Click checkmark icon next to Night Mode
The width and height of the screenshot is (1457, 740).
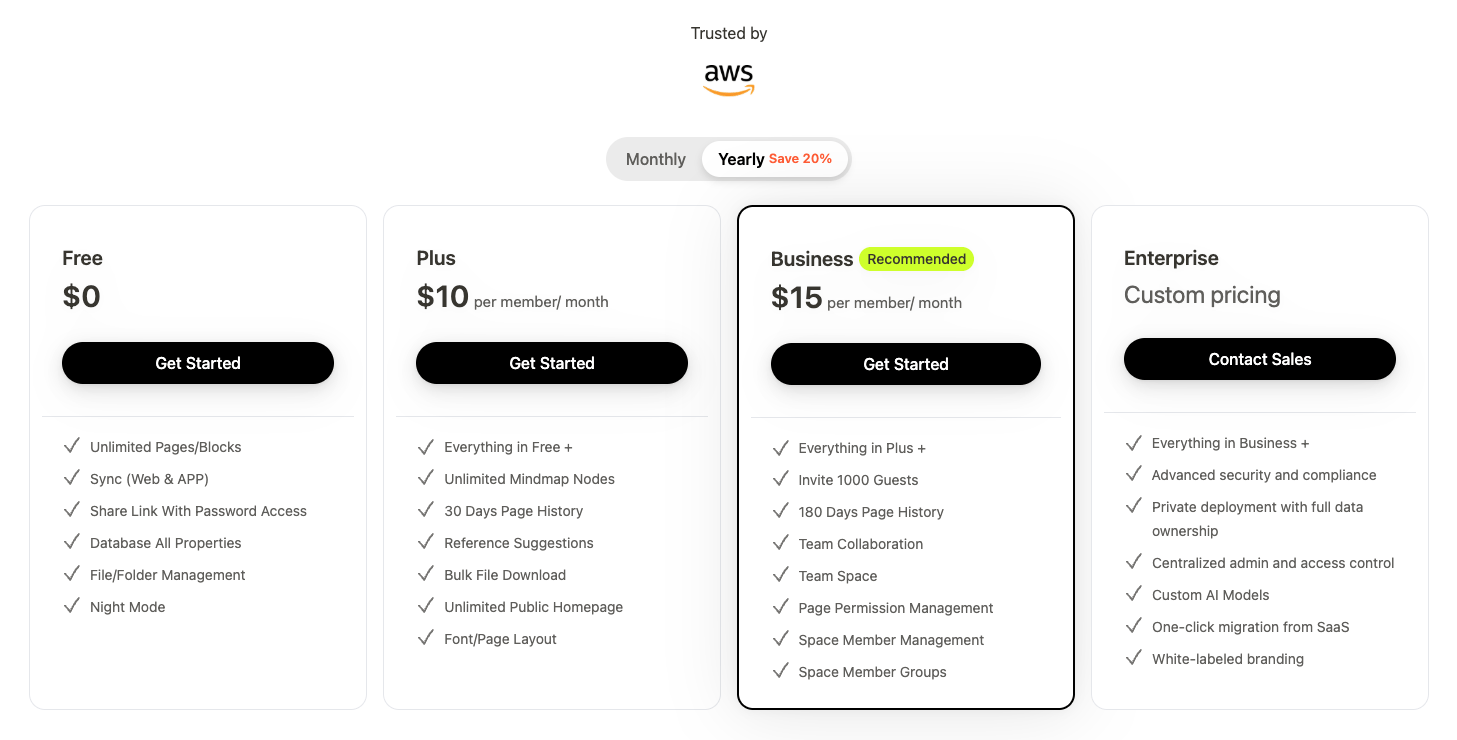click(x=71, y=606)
